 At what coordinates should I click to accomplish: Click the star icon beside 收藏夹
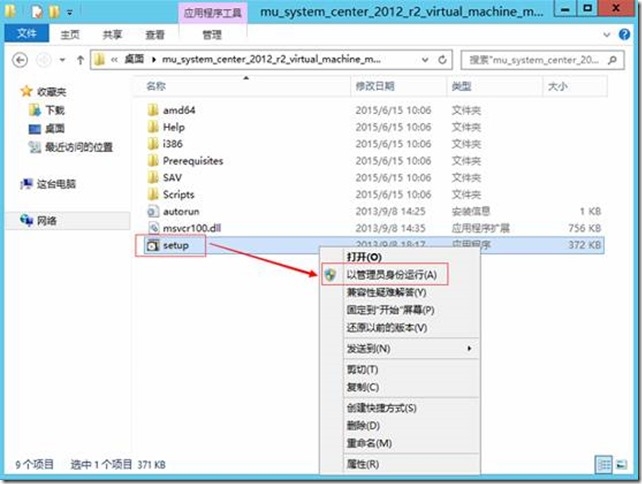(26, 91)
